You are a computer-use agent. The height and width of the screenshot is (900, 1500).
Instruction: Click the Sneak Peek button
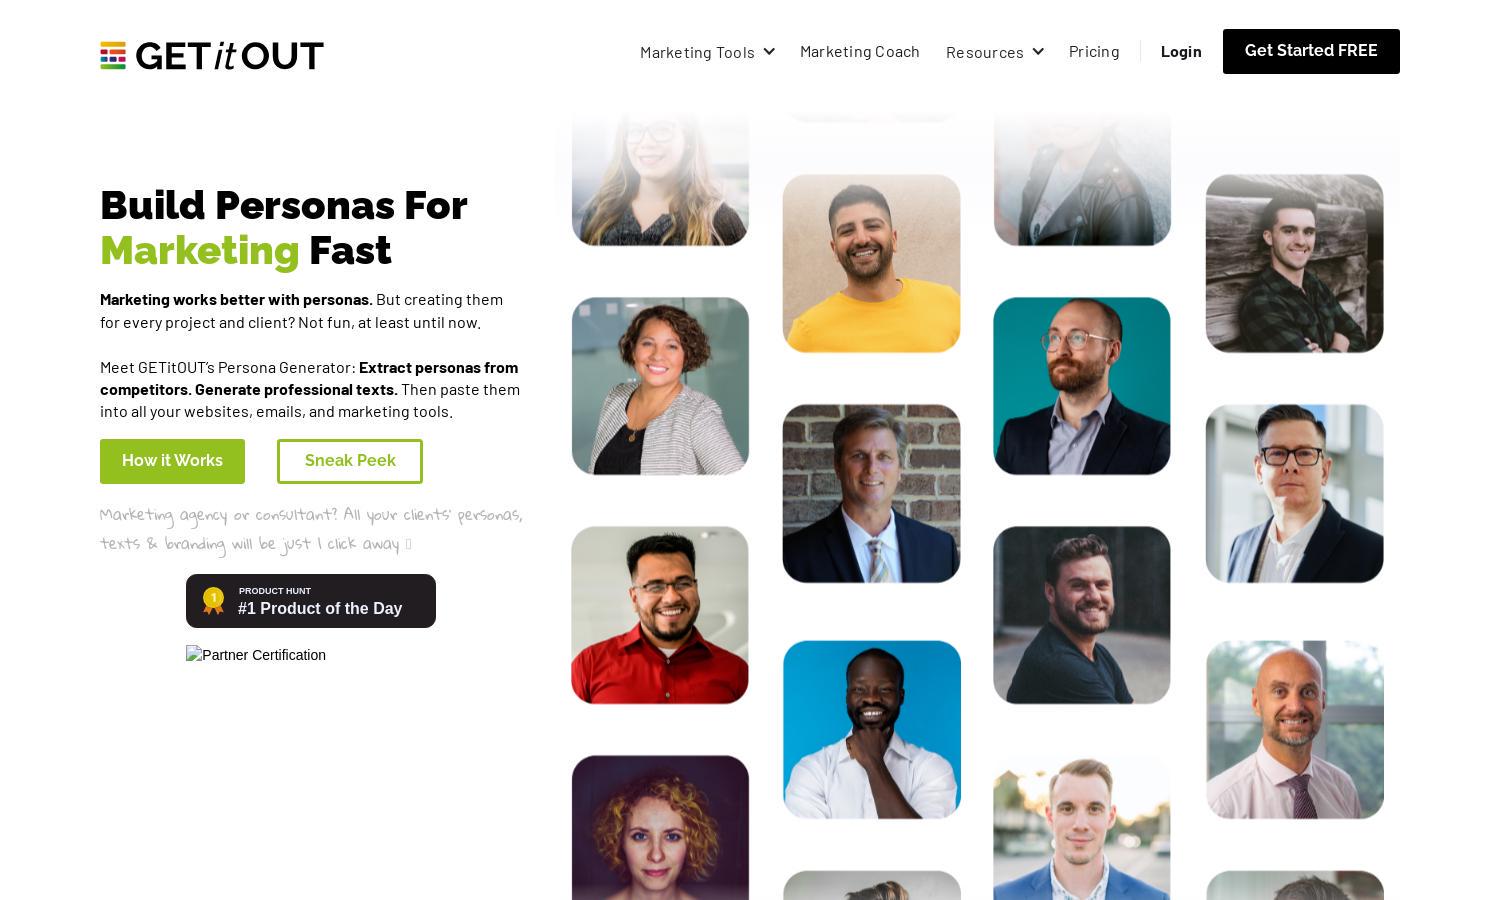pos(350,461)
